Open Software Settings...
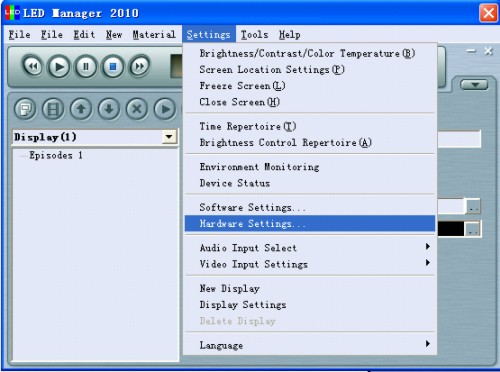The width and height of the screenshot is (500, 372). 310,207
